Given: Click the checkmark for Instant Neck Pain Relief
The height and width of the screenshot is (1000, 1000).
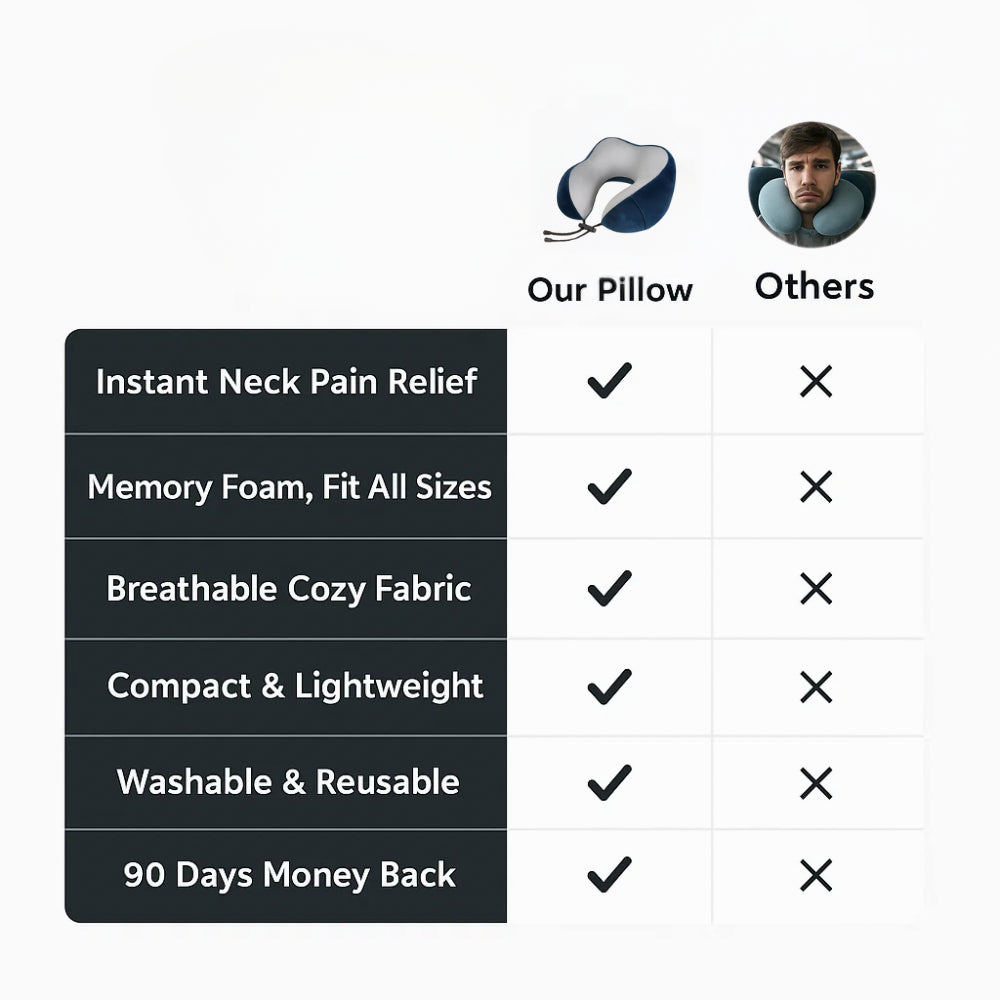Looking at the screenshot, I should click(x=609, y=381).
